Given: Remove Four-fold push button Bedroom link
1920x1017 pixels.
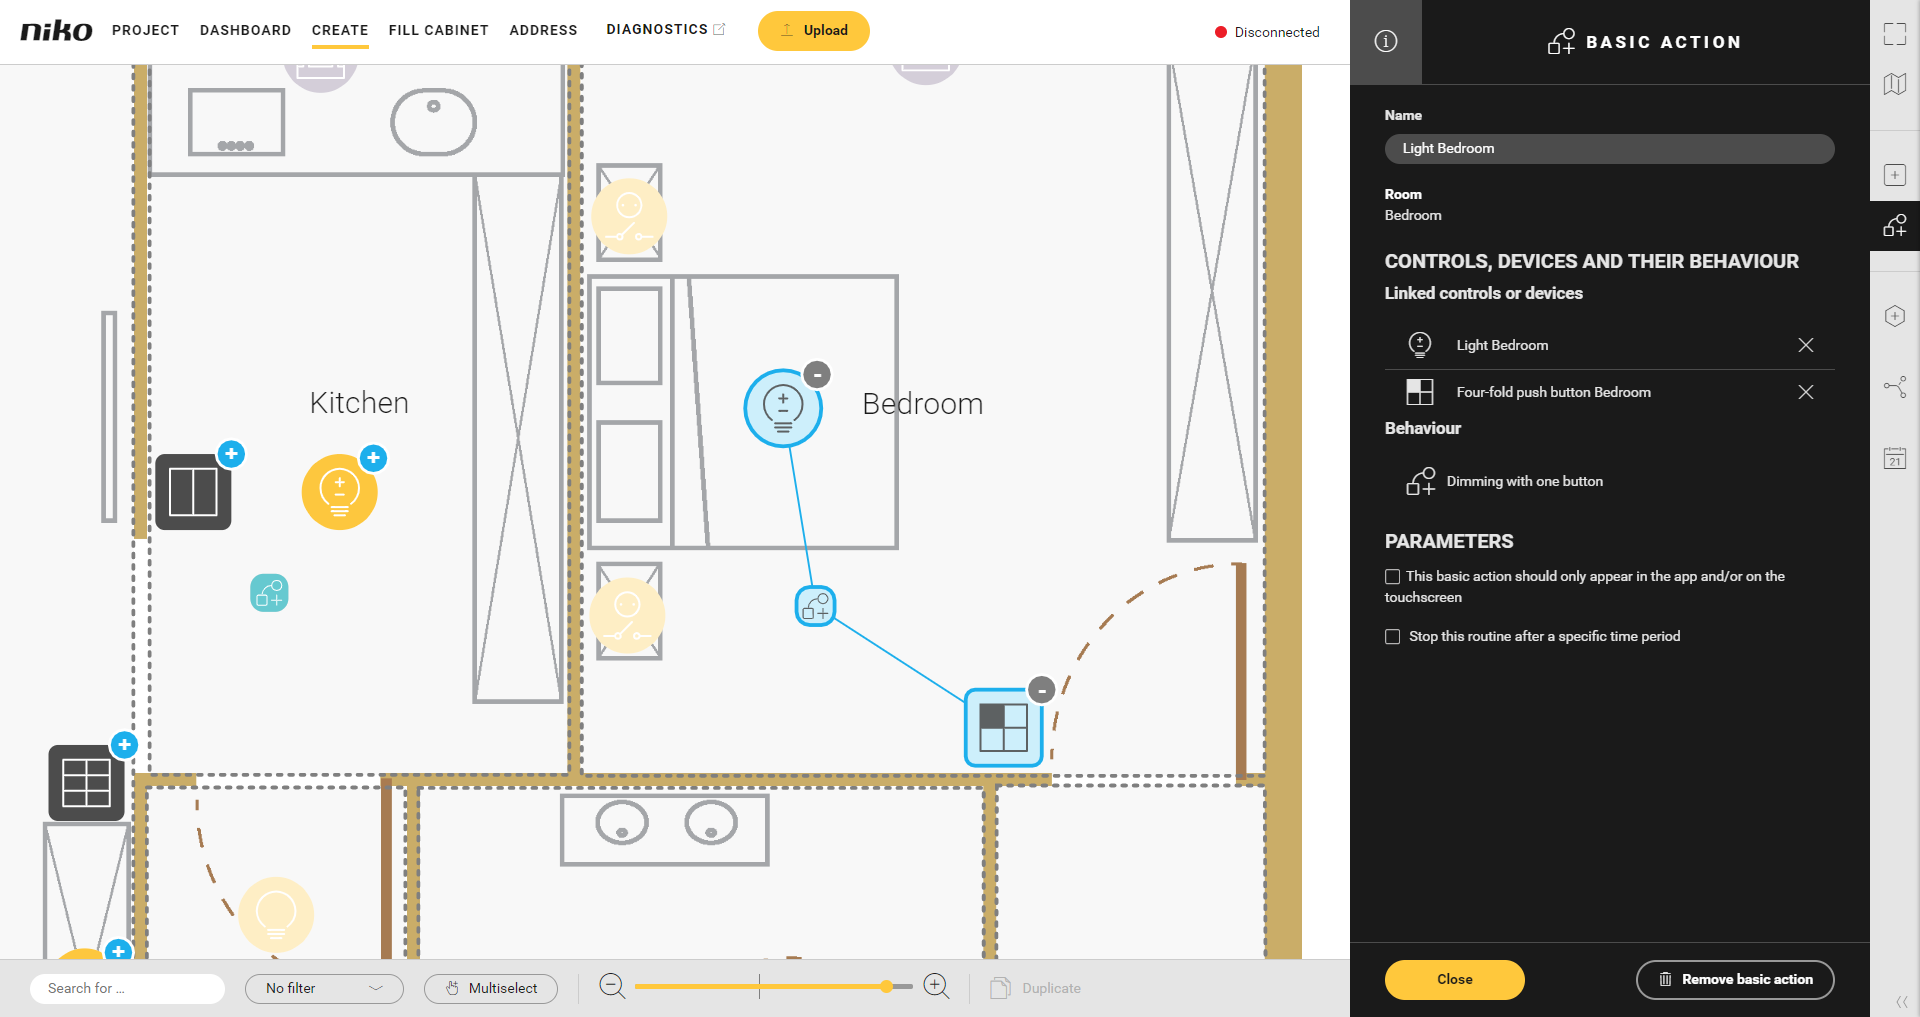Looking at the screenshot, I should (1806, 392).
